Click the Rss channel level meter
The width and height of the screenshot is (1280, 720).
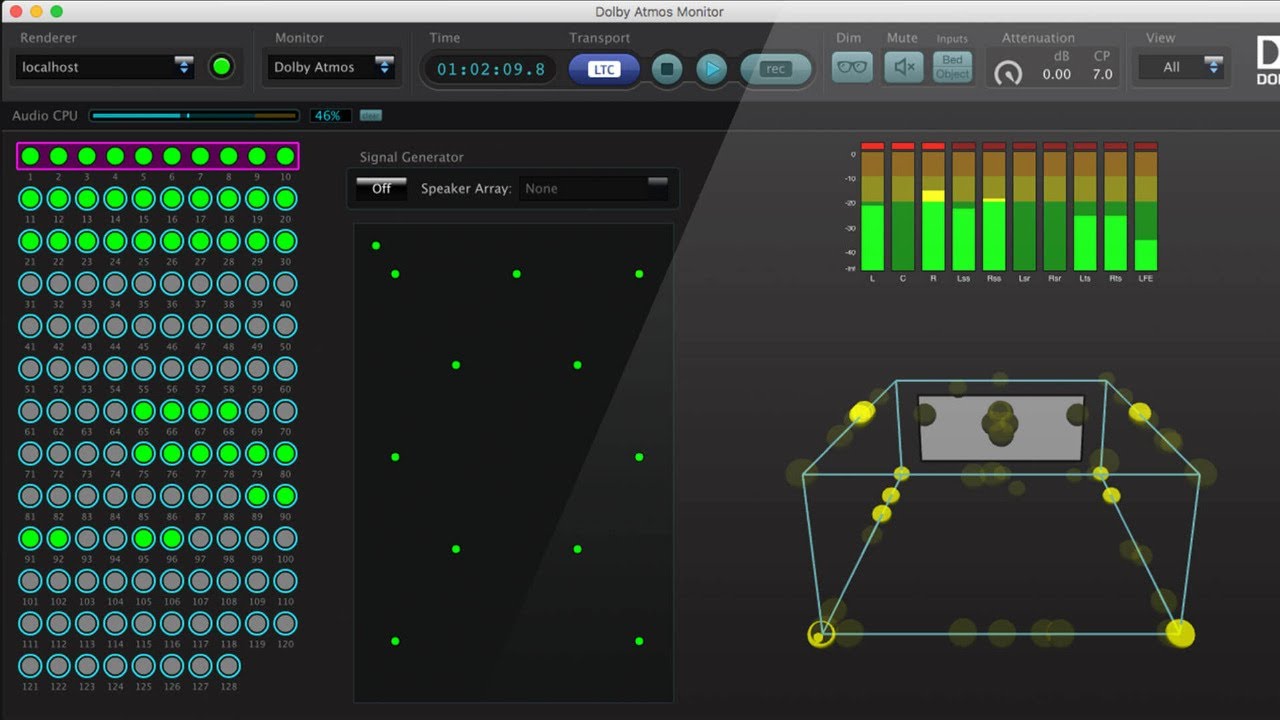(994, 207)
